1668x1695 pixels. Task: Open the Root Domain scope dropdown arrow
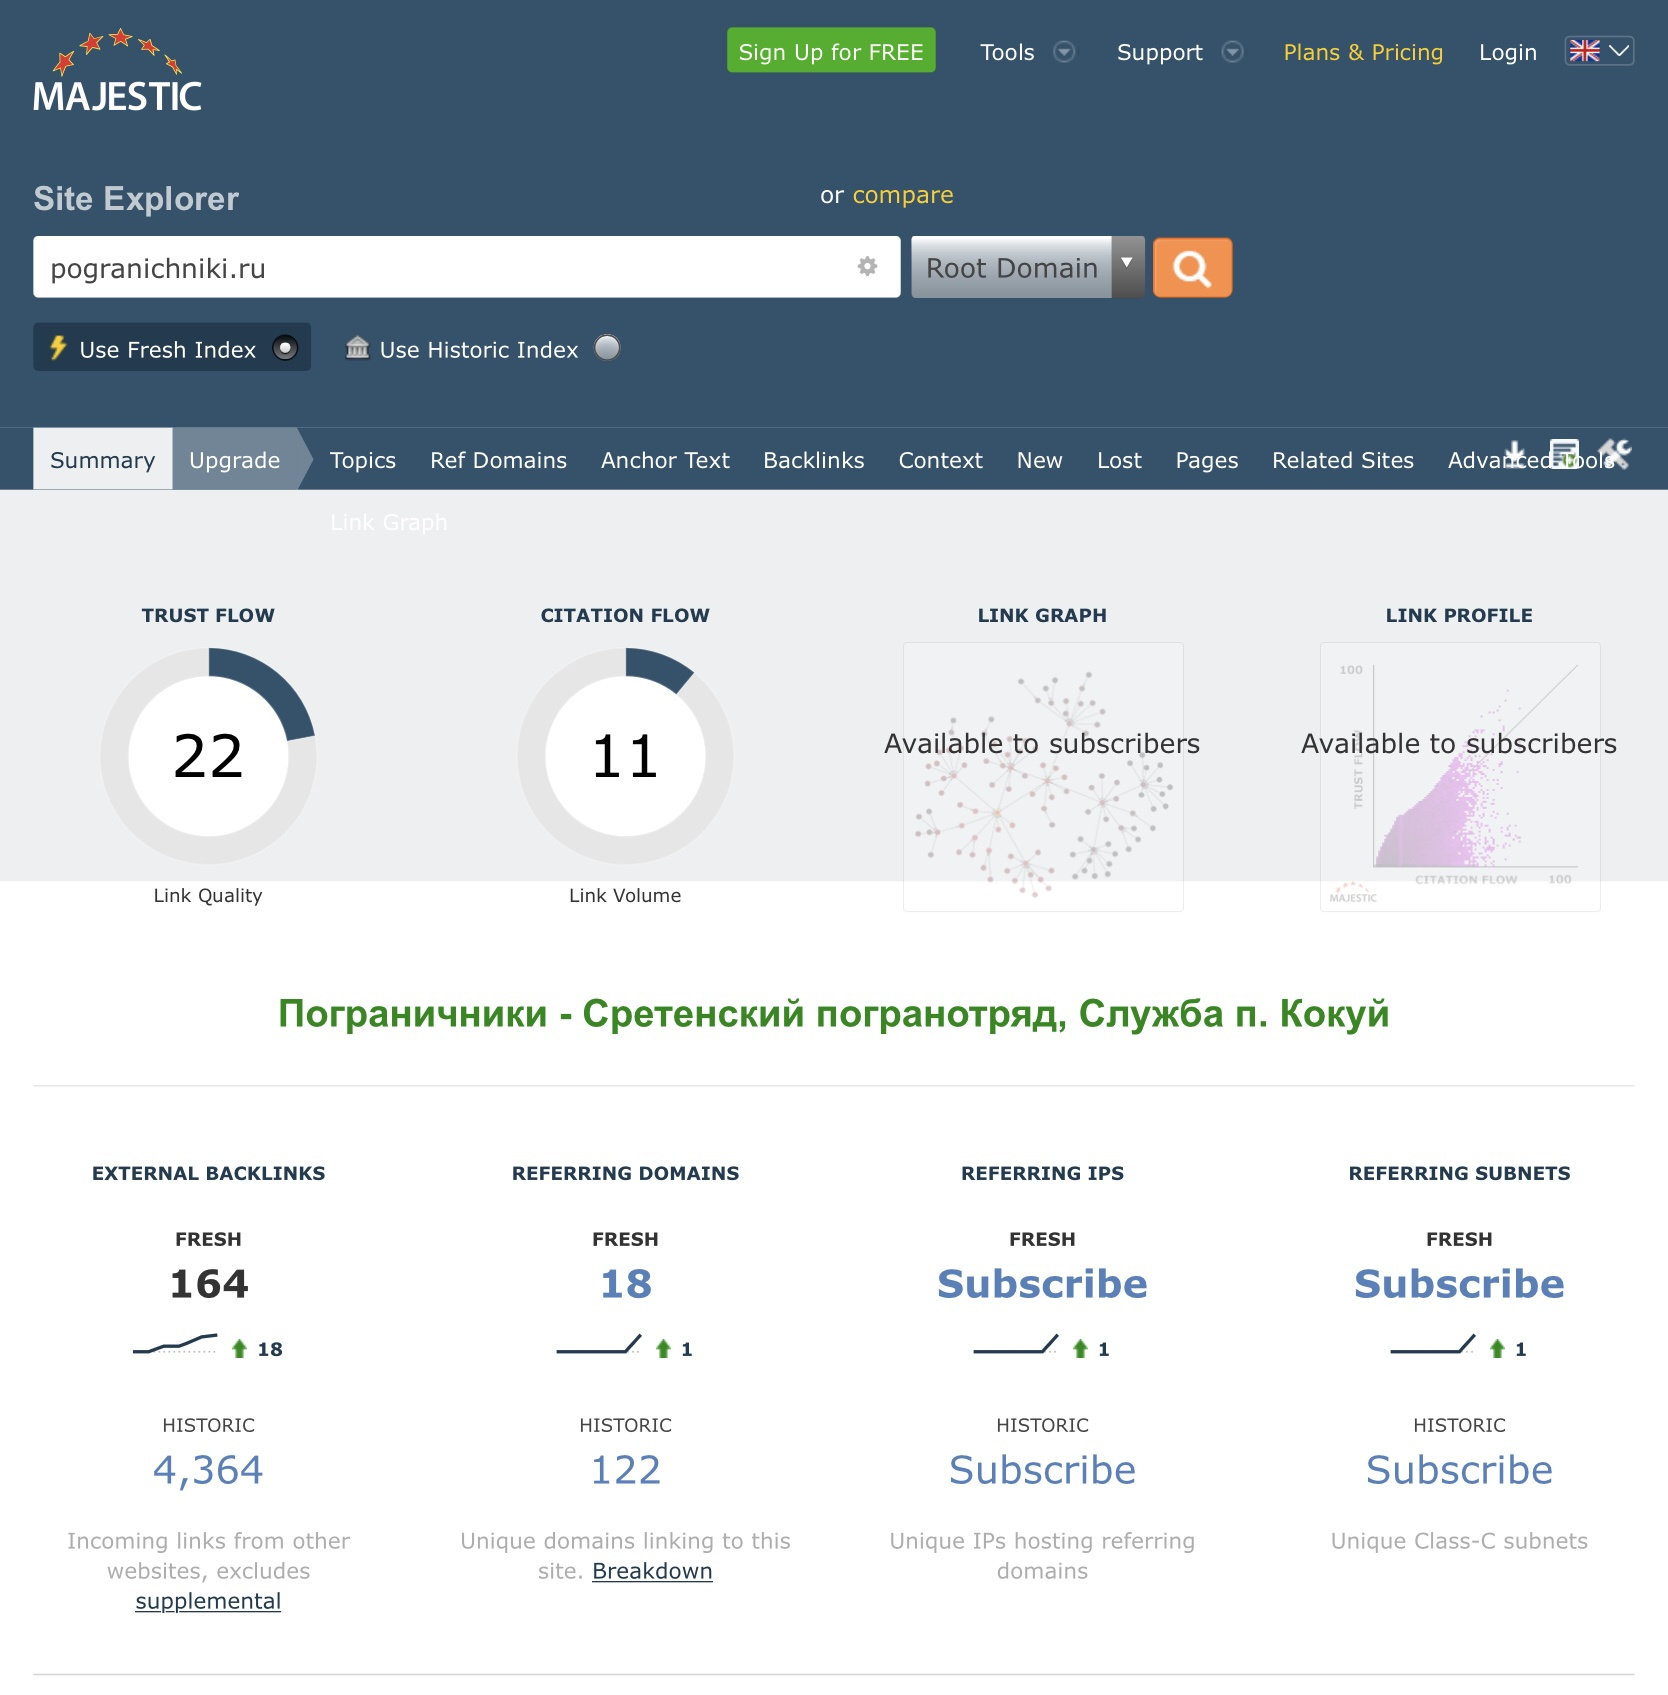click(1127, 266)
